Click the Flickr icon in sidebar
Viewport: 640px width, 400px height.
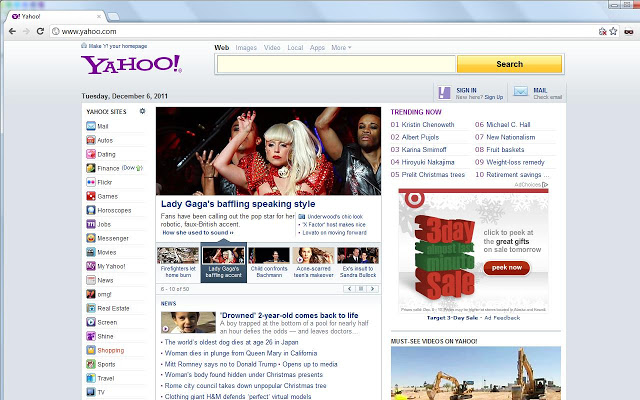(x=91, y=182)
